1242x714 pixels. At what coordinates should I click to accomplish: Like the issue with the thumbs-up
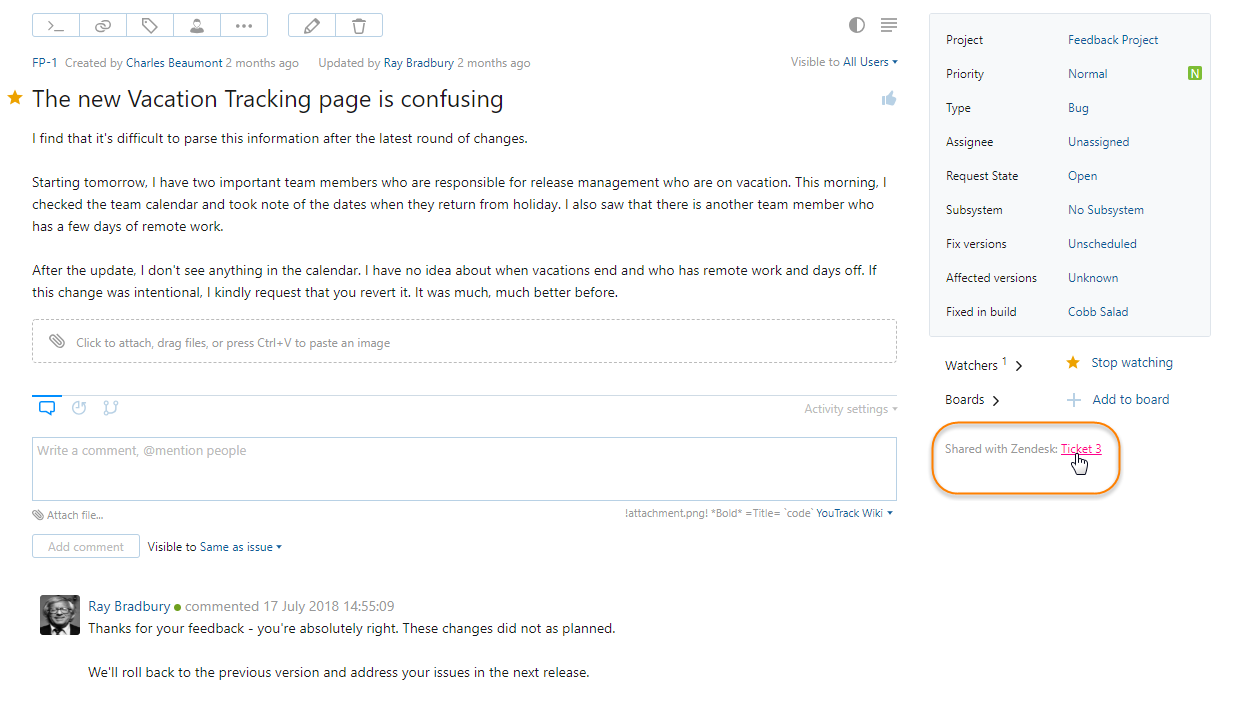coord(888,98)
